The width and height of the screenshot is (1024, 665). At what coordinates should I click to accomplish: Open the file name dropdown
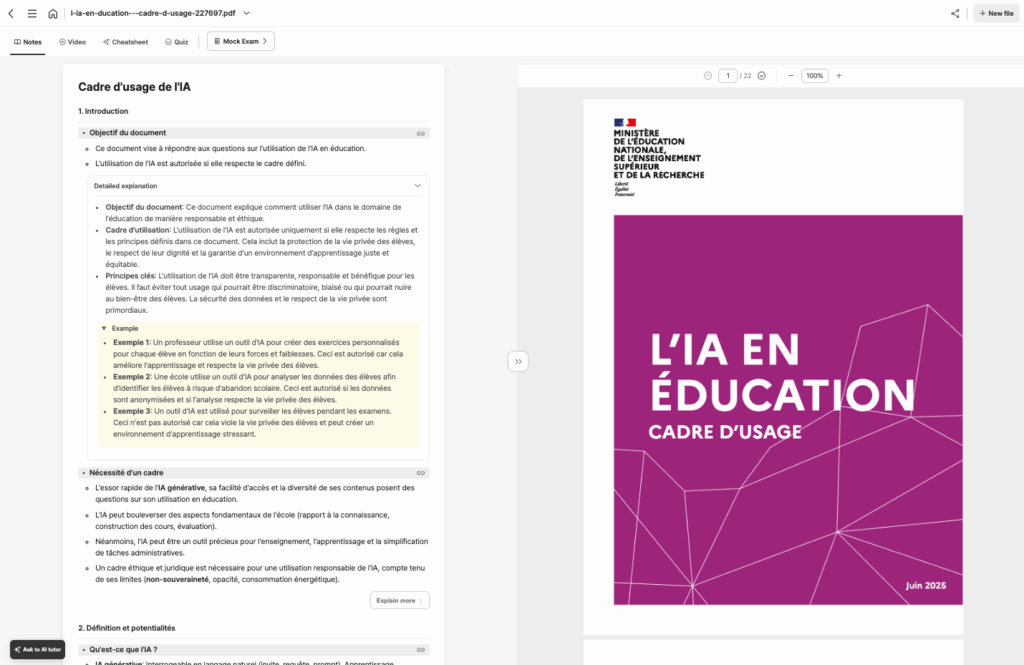click(x=247, y=13)
